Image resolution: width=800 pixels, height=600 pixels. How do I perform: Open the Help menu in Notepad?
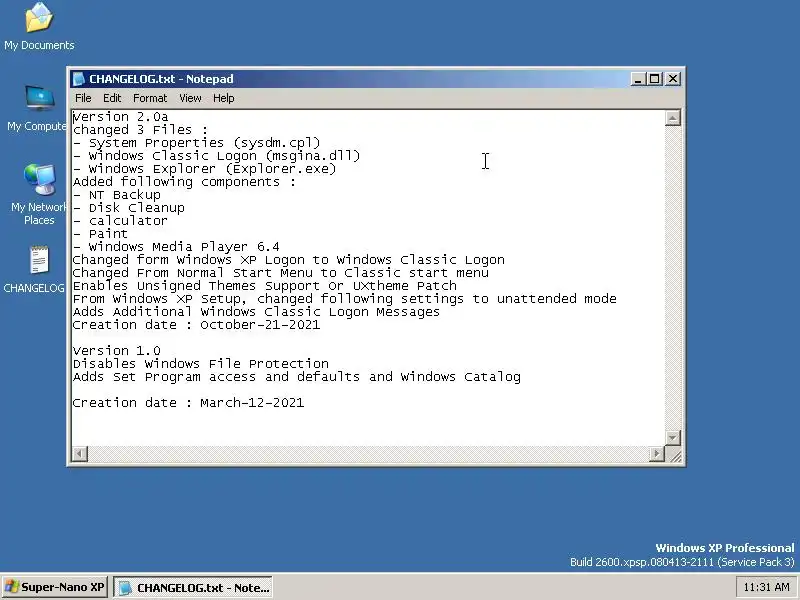[x=223, y=98]
